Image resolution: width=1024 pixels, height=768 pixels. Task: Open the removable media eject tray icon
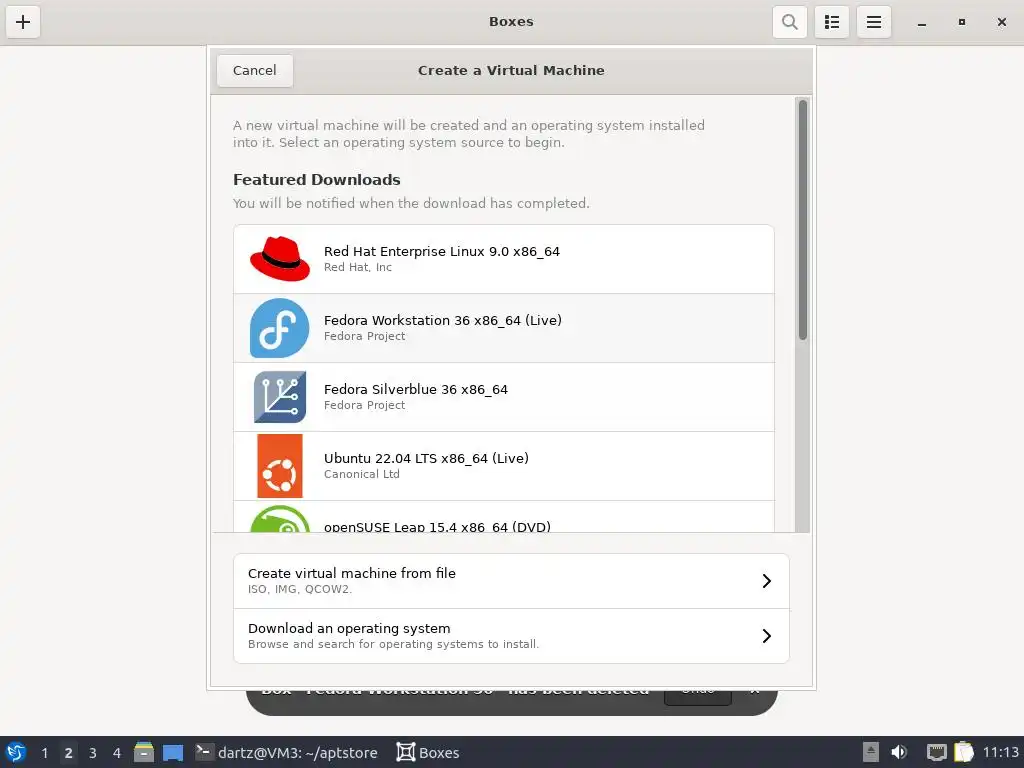click(x=871, y=752)
